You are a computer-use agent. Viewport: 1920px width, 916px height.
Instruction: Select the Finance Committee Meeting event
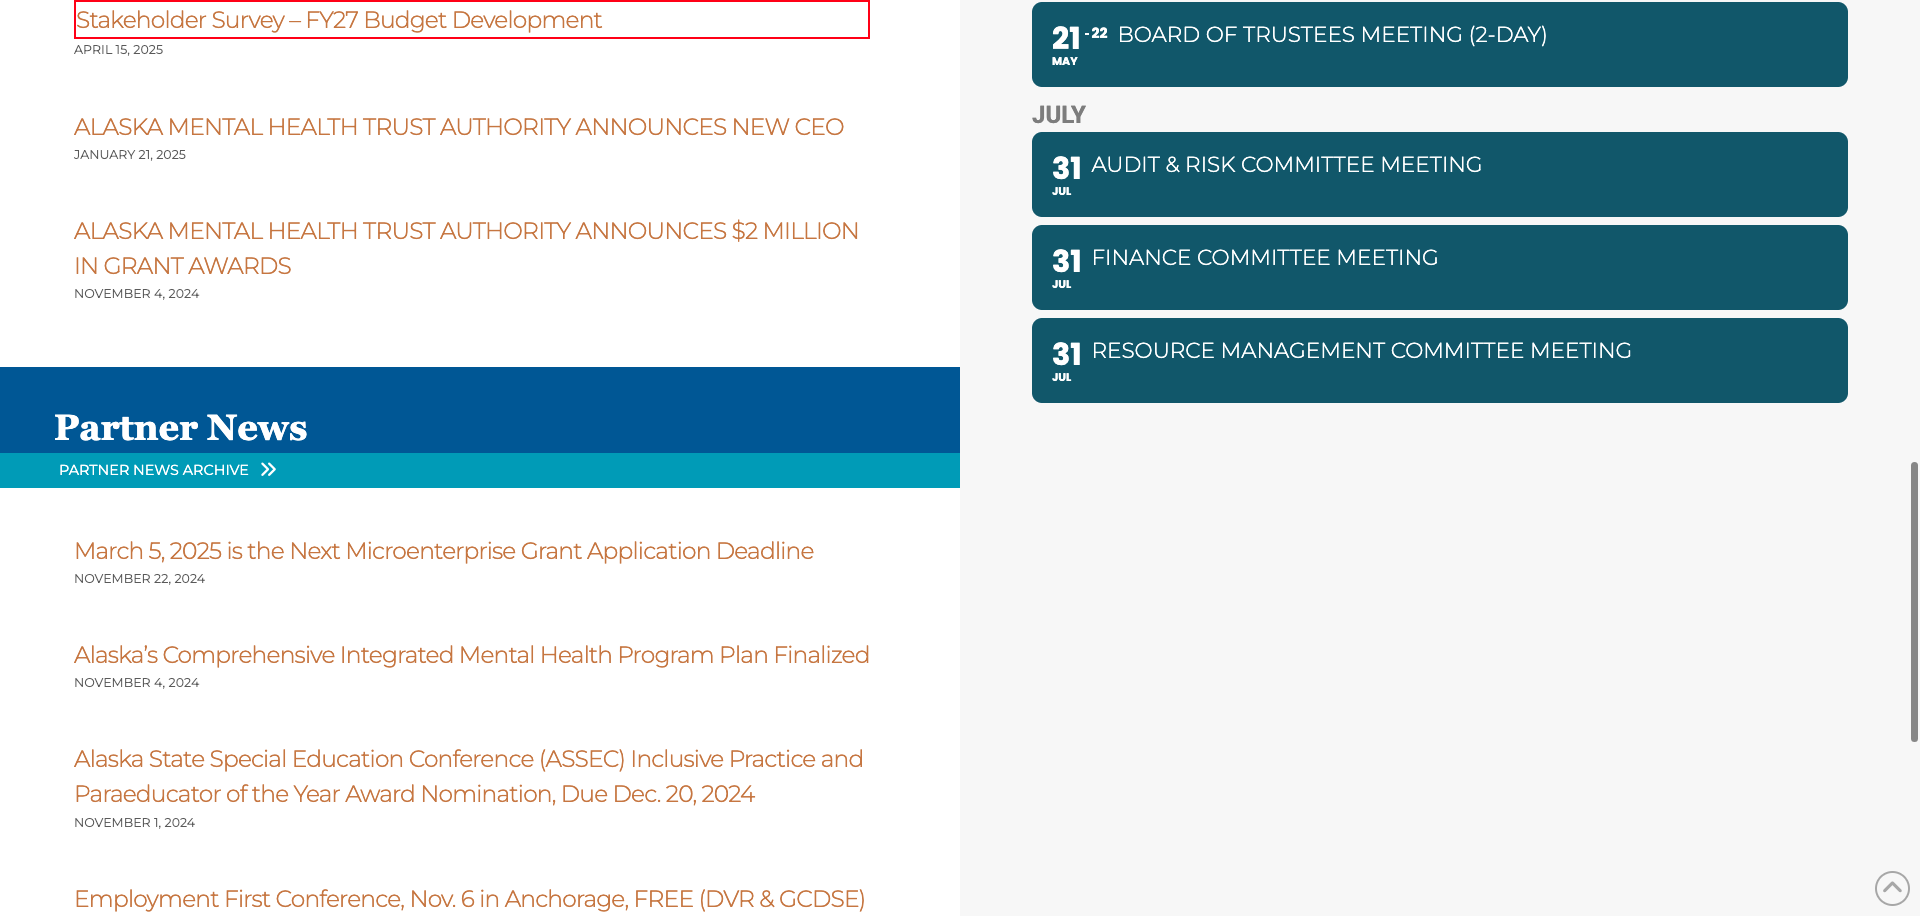[x=1264, y=258]
